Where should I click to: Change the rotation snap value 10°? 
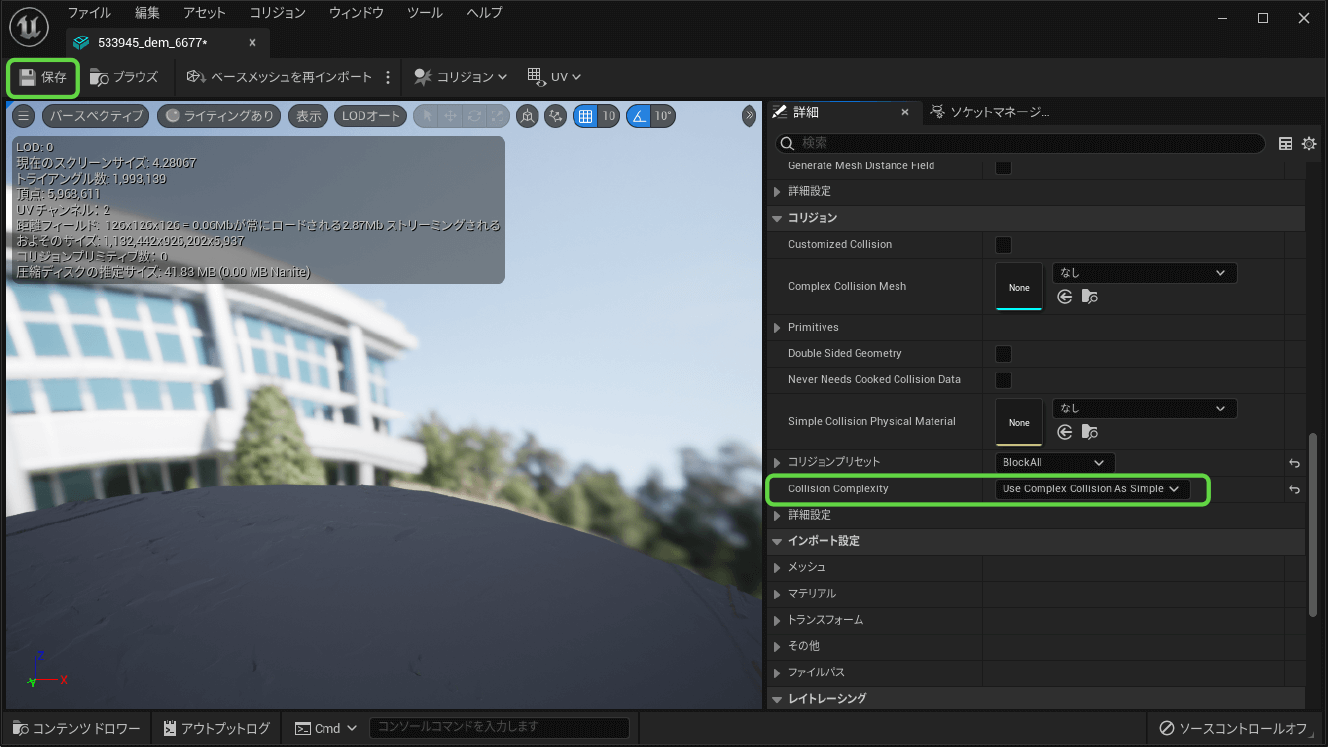click(663, 116)
